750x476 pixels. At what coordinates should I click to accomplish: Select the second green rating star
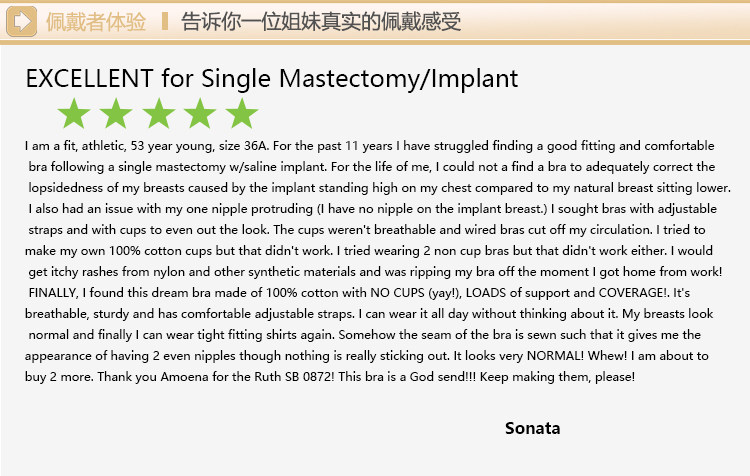click(x=116, y=114)
